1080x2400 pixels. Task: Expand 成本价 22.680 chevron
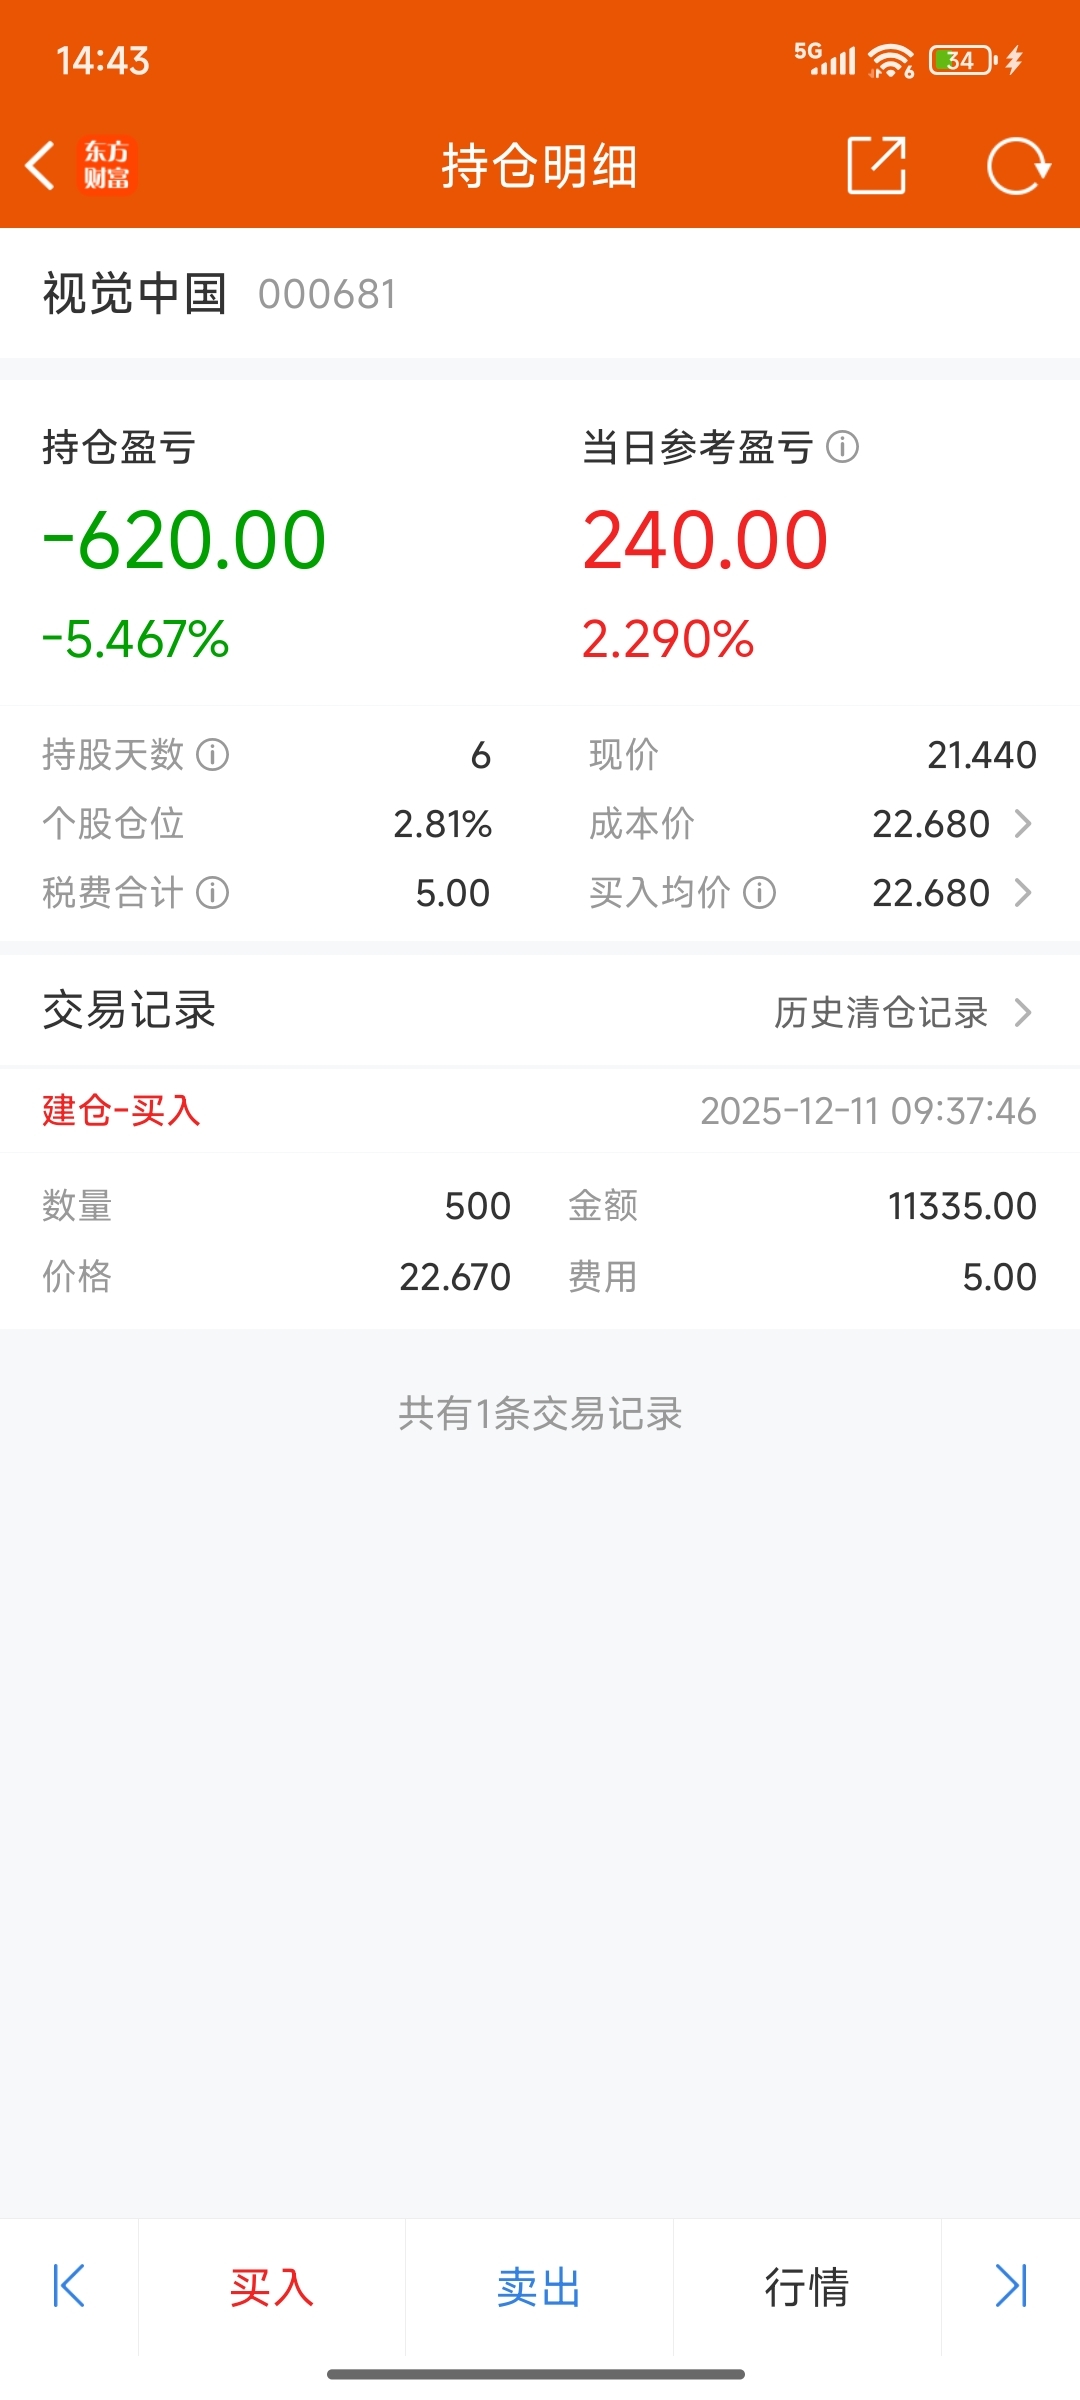click(x=1022, y=824)
